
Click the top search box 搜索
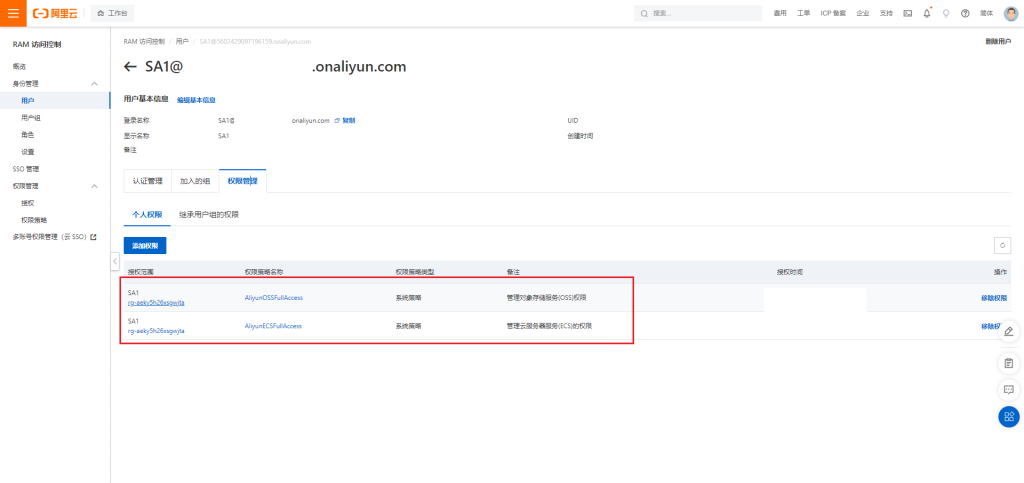[x=697, y=13]
